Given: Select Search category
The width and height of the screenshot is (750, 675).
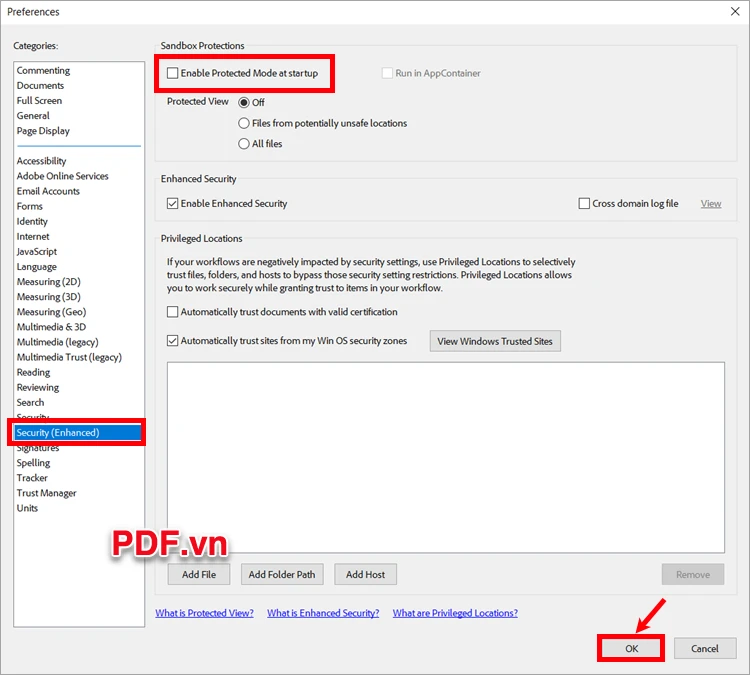Looking at the screenshot, I should click(x=30, y=403).
